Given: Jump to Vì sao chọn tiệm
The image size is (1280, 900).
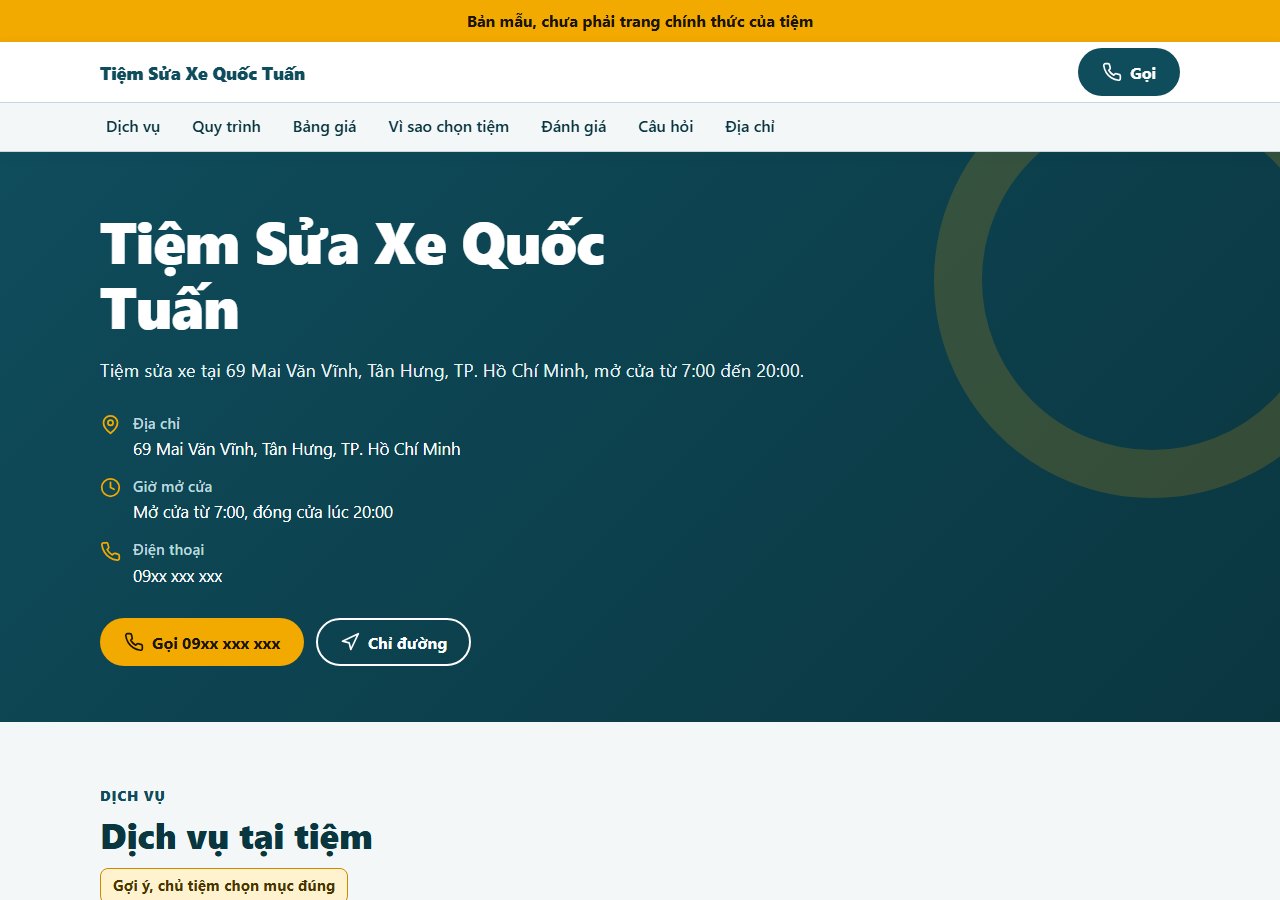Looking at the screenshot, I should (449, 127).
